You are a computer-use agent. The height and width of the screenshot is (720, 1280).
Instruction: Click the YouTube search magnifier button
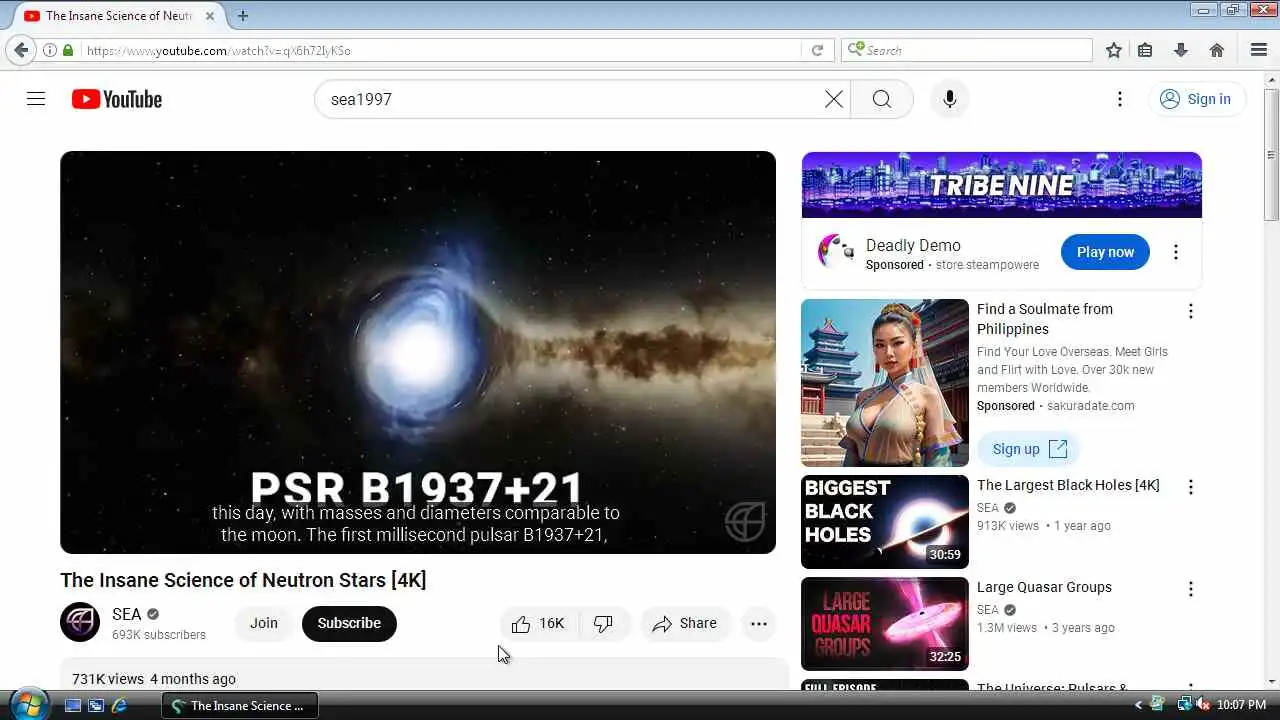point(881,99)
